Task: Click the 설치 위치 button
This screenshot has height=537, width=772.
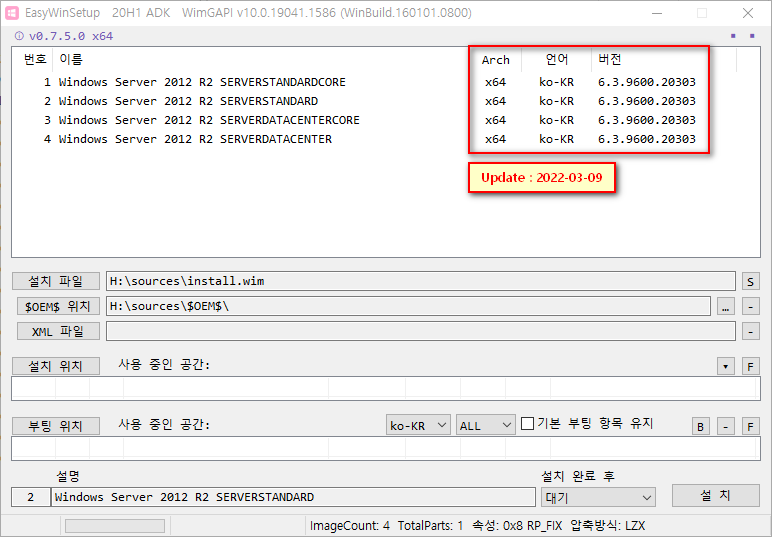Action: click(56, 366)
